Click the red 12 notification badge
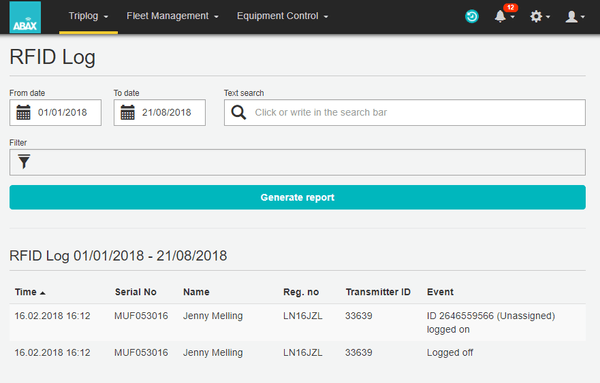 (x=510, y=7)
